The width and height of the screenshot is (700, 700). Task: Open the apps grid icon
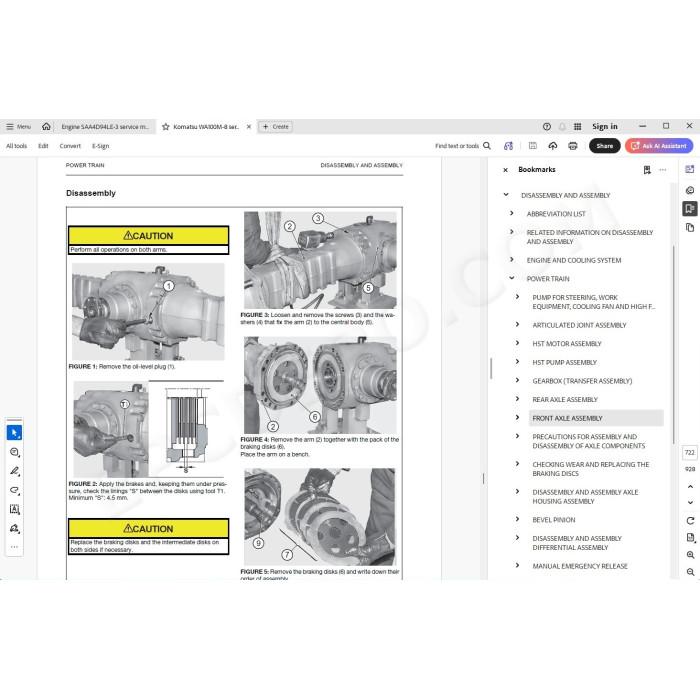pos(577,127)
